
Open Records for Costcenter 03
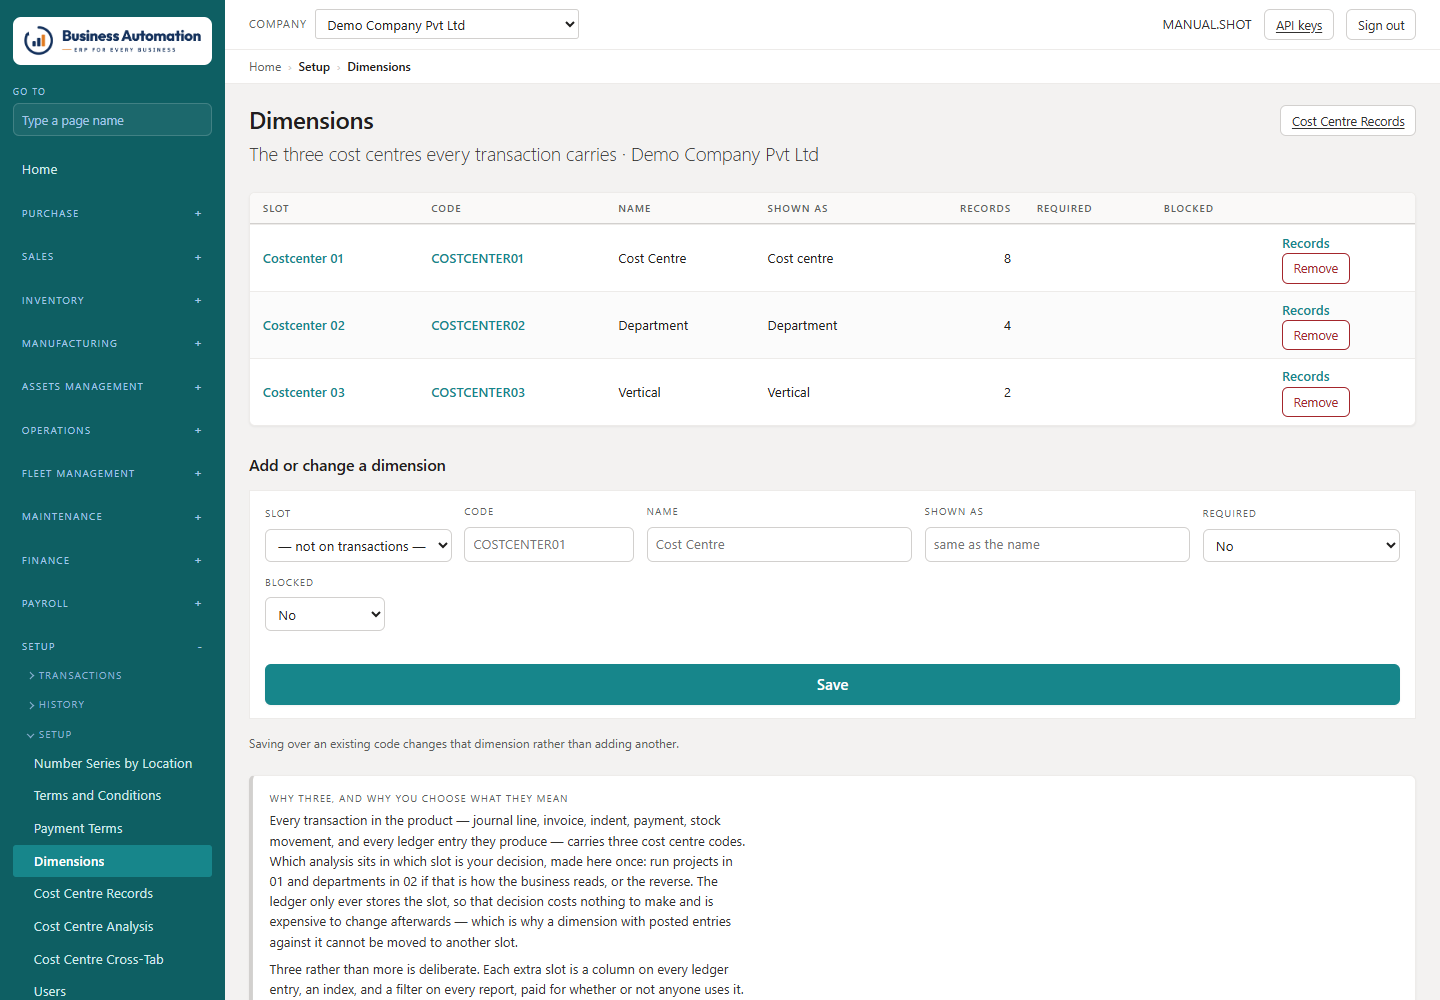[1306, 377]
